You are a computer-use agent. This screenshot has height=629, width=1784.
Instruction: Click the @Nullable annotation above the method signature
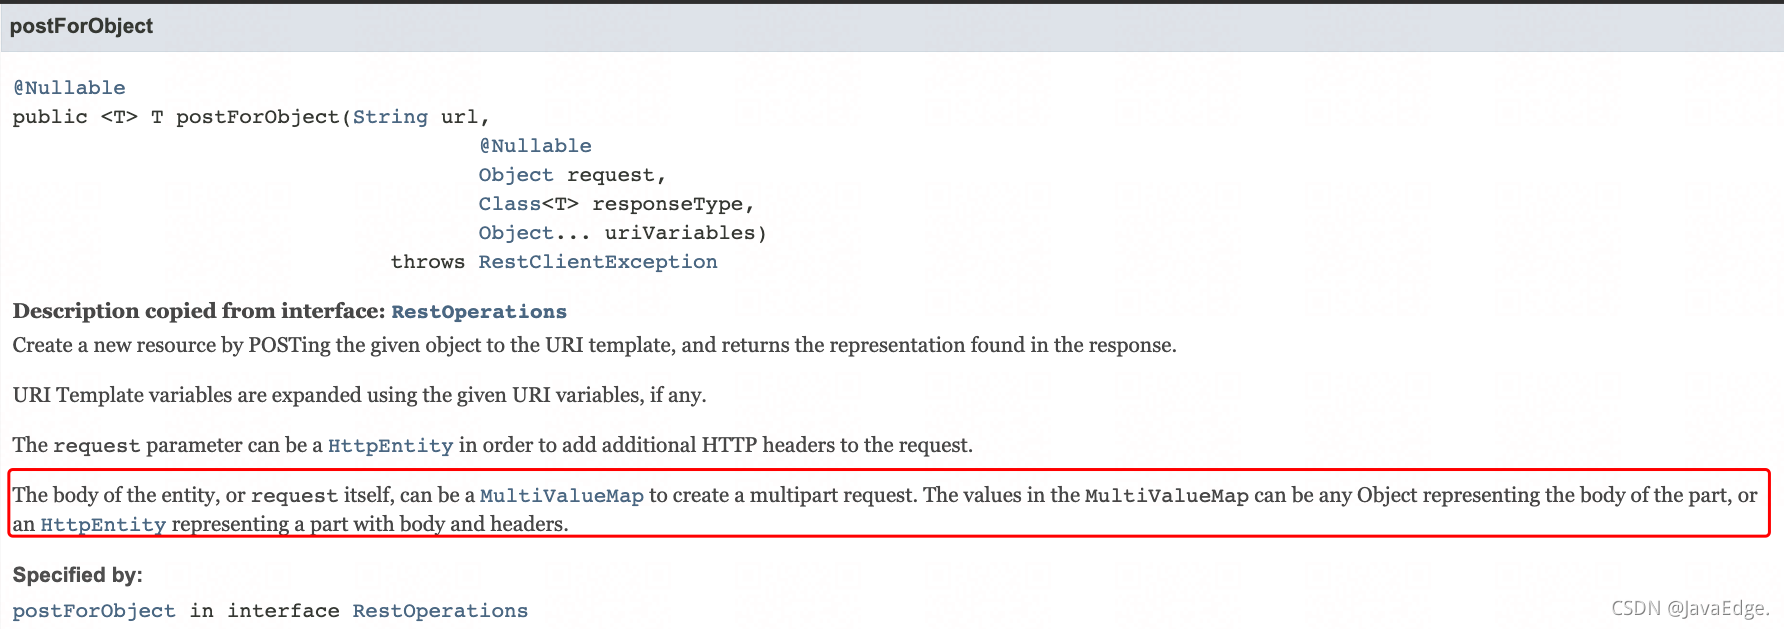click(69, 88)
